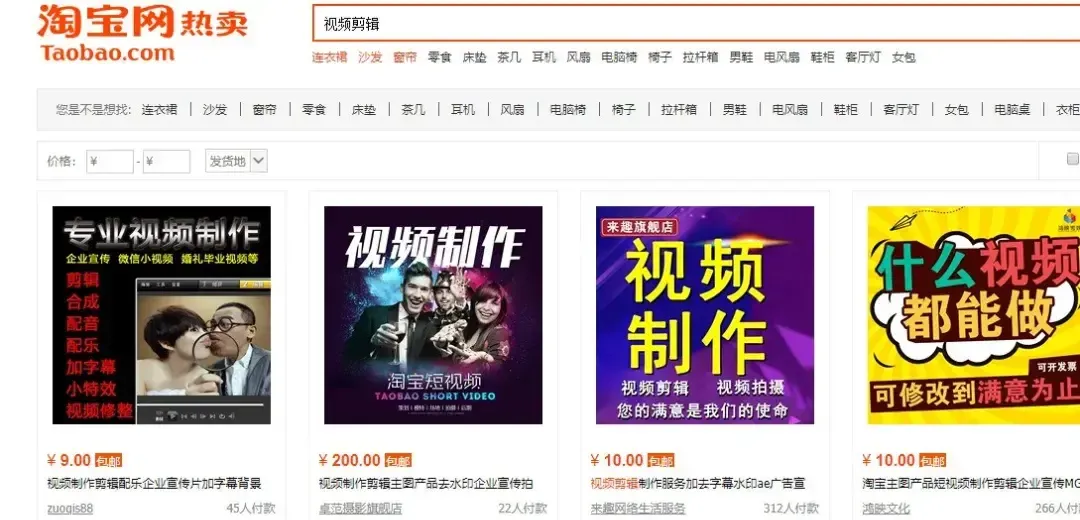Select 沙发 in the 您是不是想找 bar

(214, 110)
